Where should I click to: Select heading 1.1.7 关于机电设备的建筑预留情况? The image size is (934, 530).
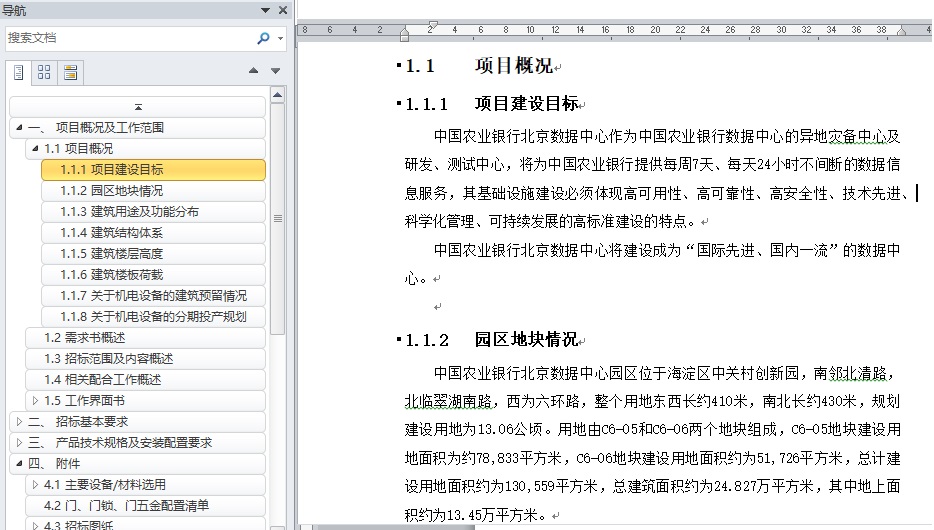(x=154, y=295)
